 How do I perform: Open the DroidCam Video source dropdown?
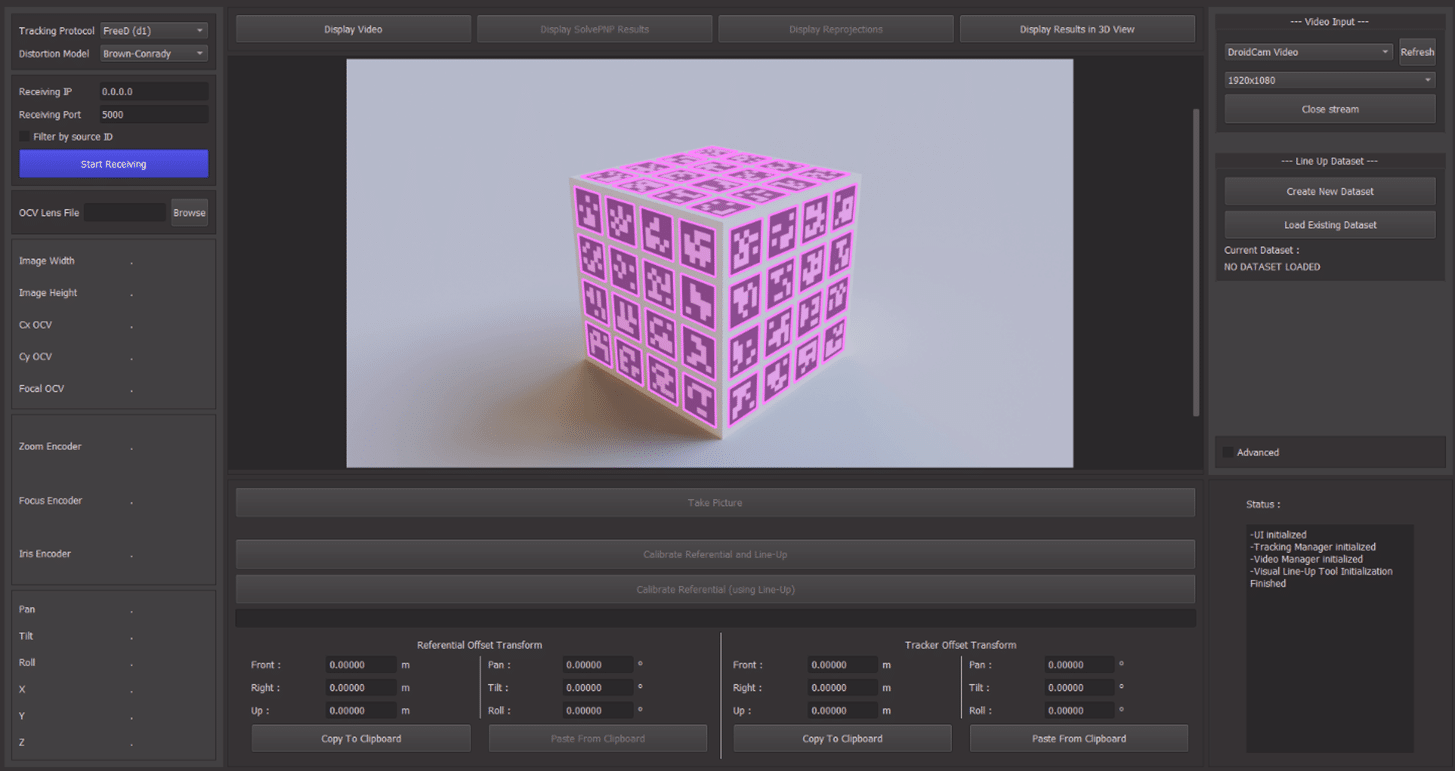[x=1308, y=52]
